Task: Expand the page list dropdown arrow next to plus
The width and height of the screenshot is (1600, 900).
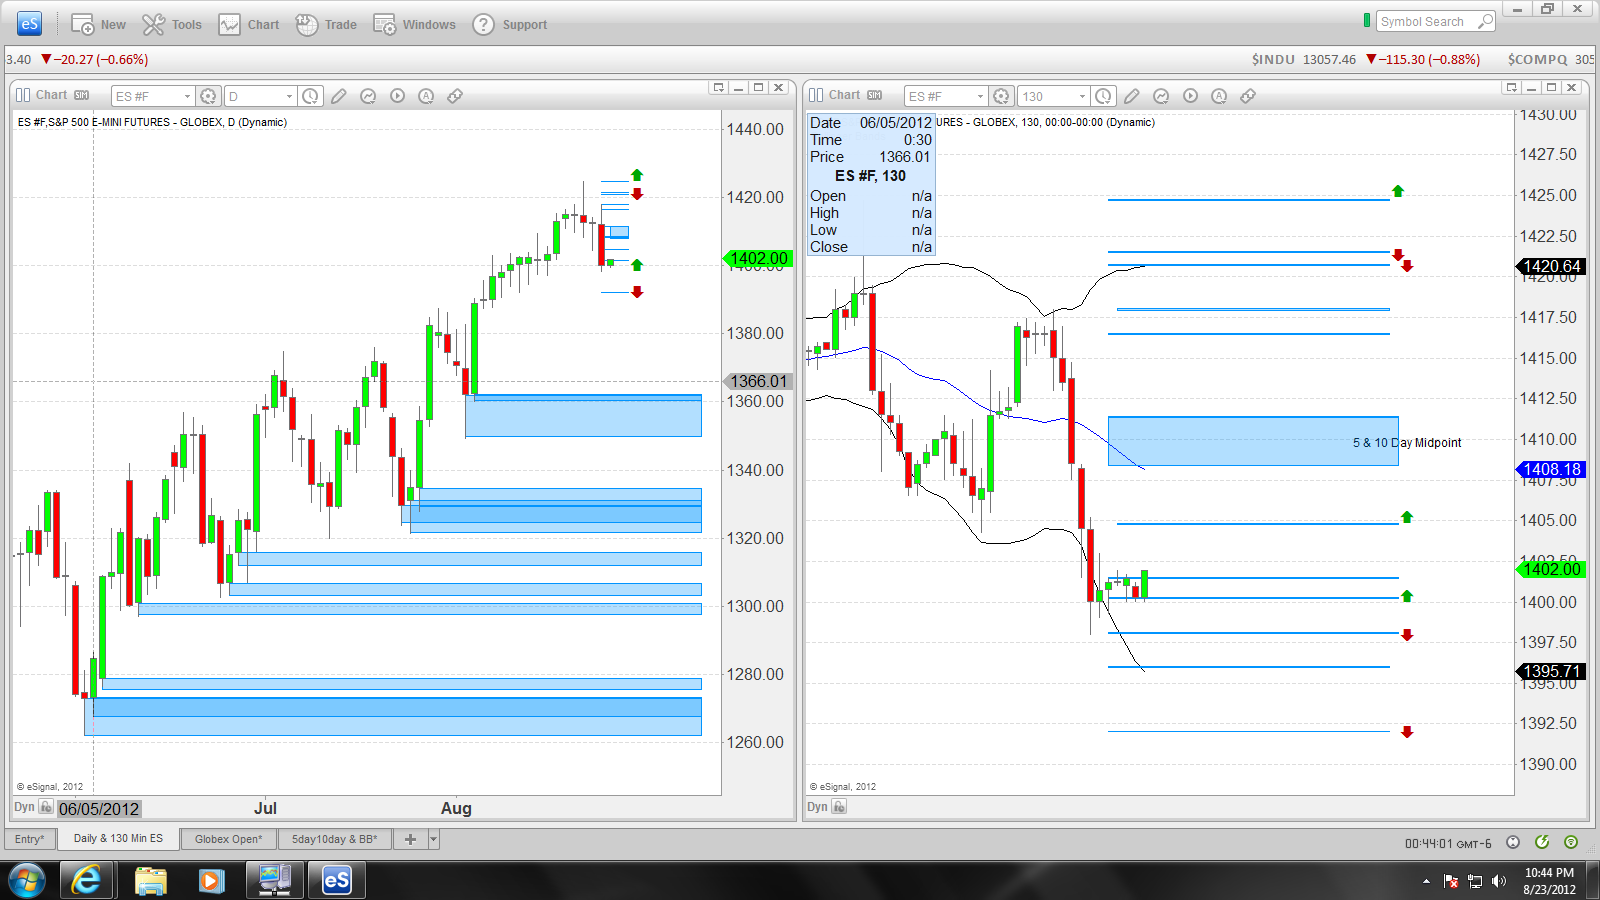Action: (x=434, y=839)
